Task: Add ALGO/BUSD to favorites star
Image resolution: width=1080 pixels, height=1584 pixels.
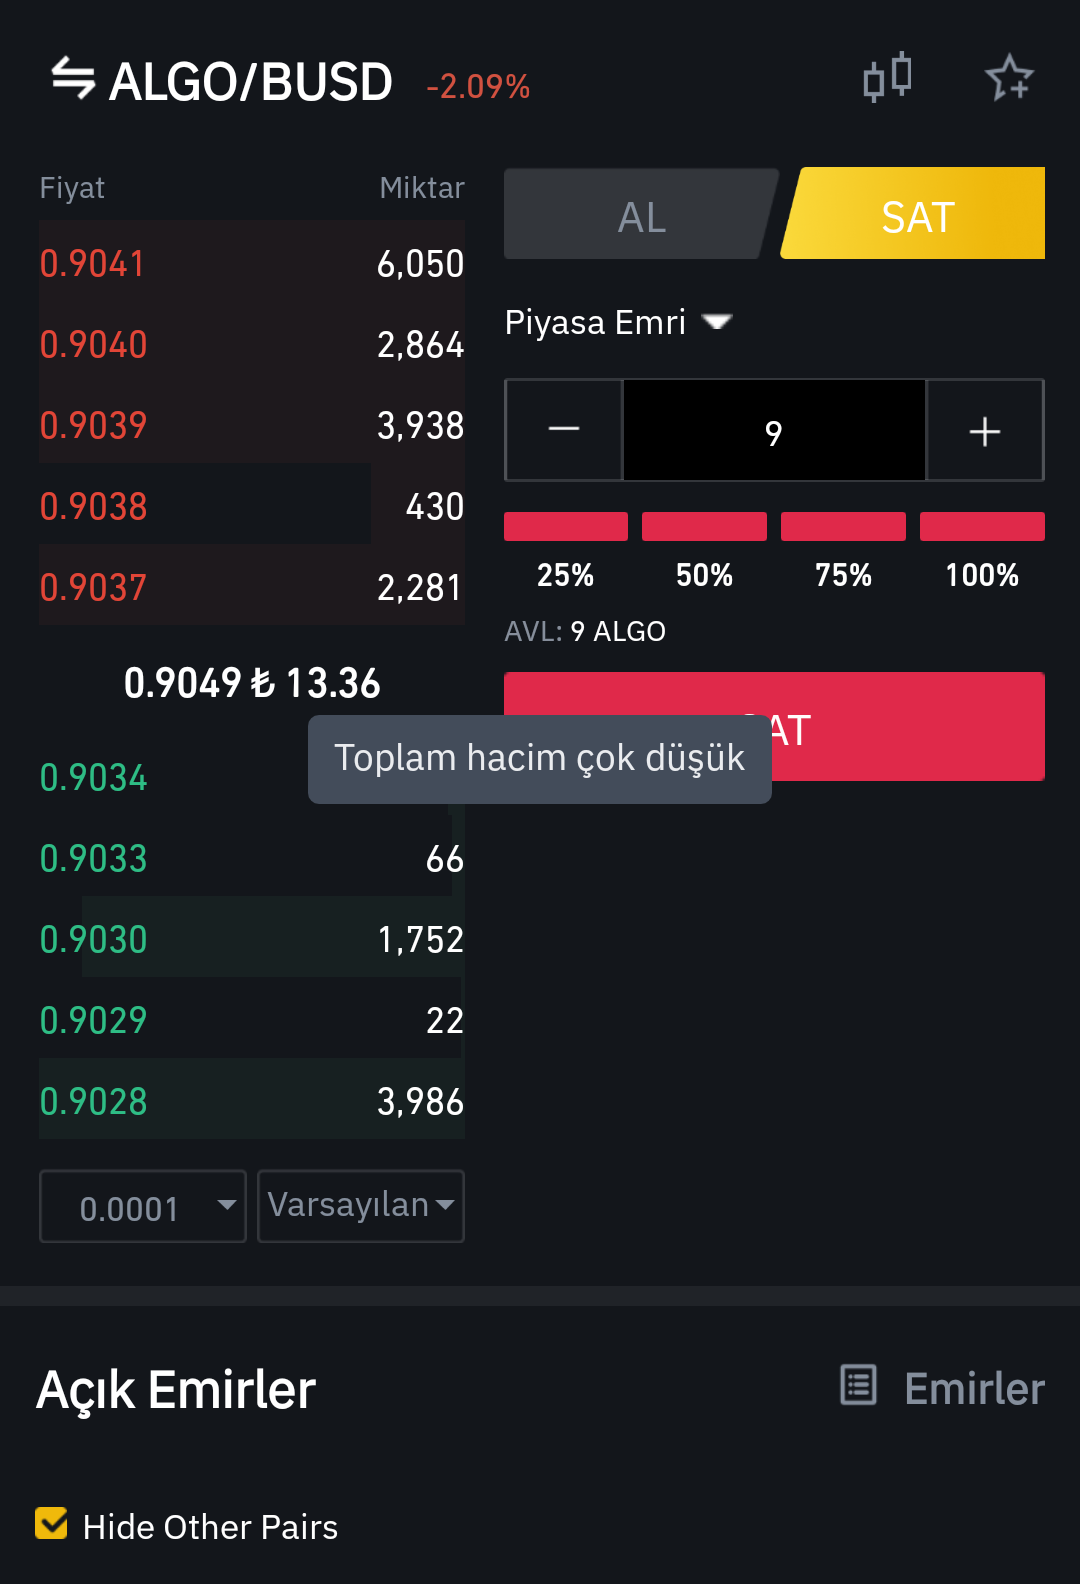Action: click(x=1009, y=78)
